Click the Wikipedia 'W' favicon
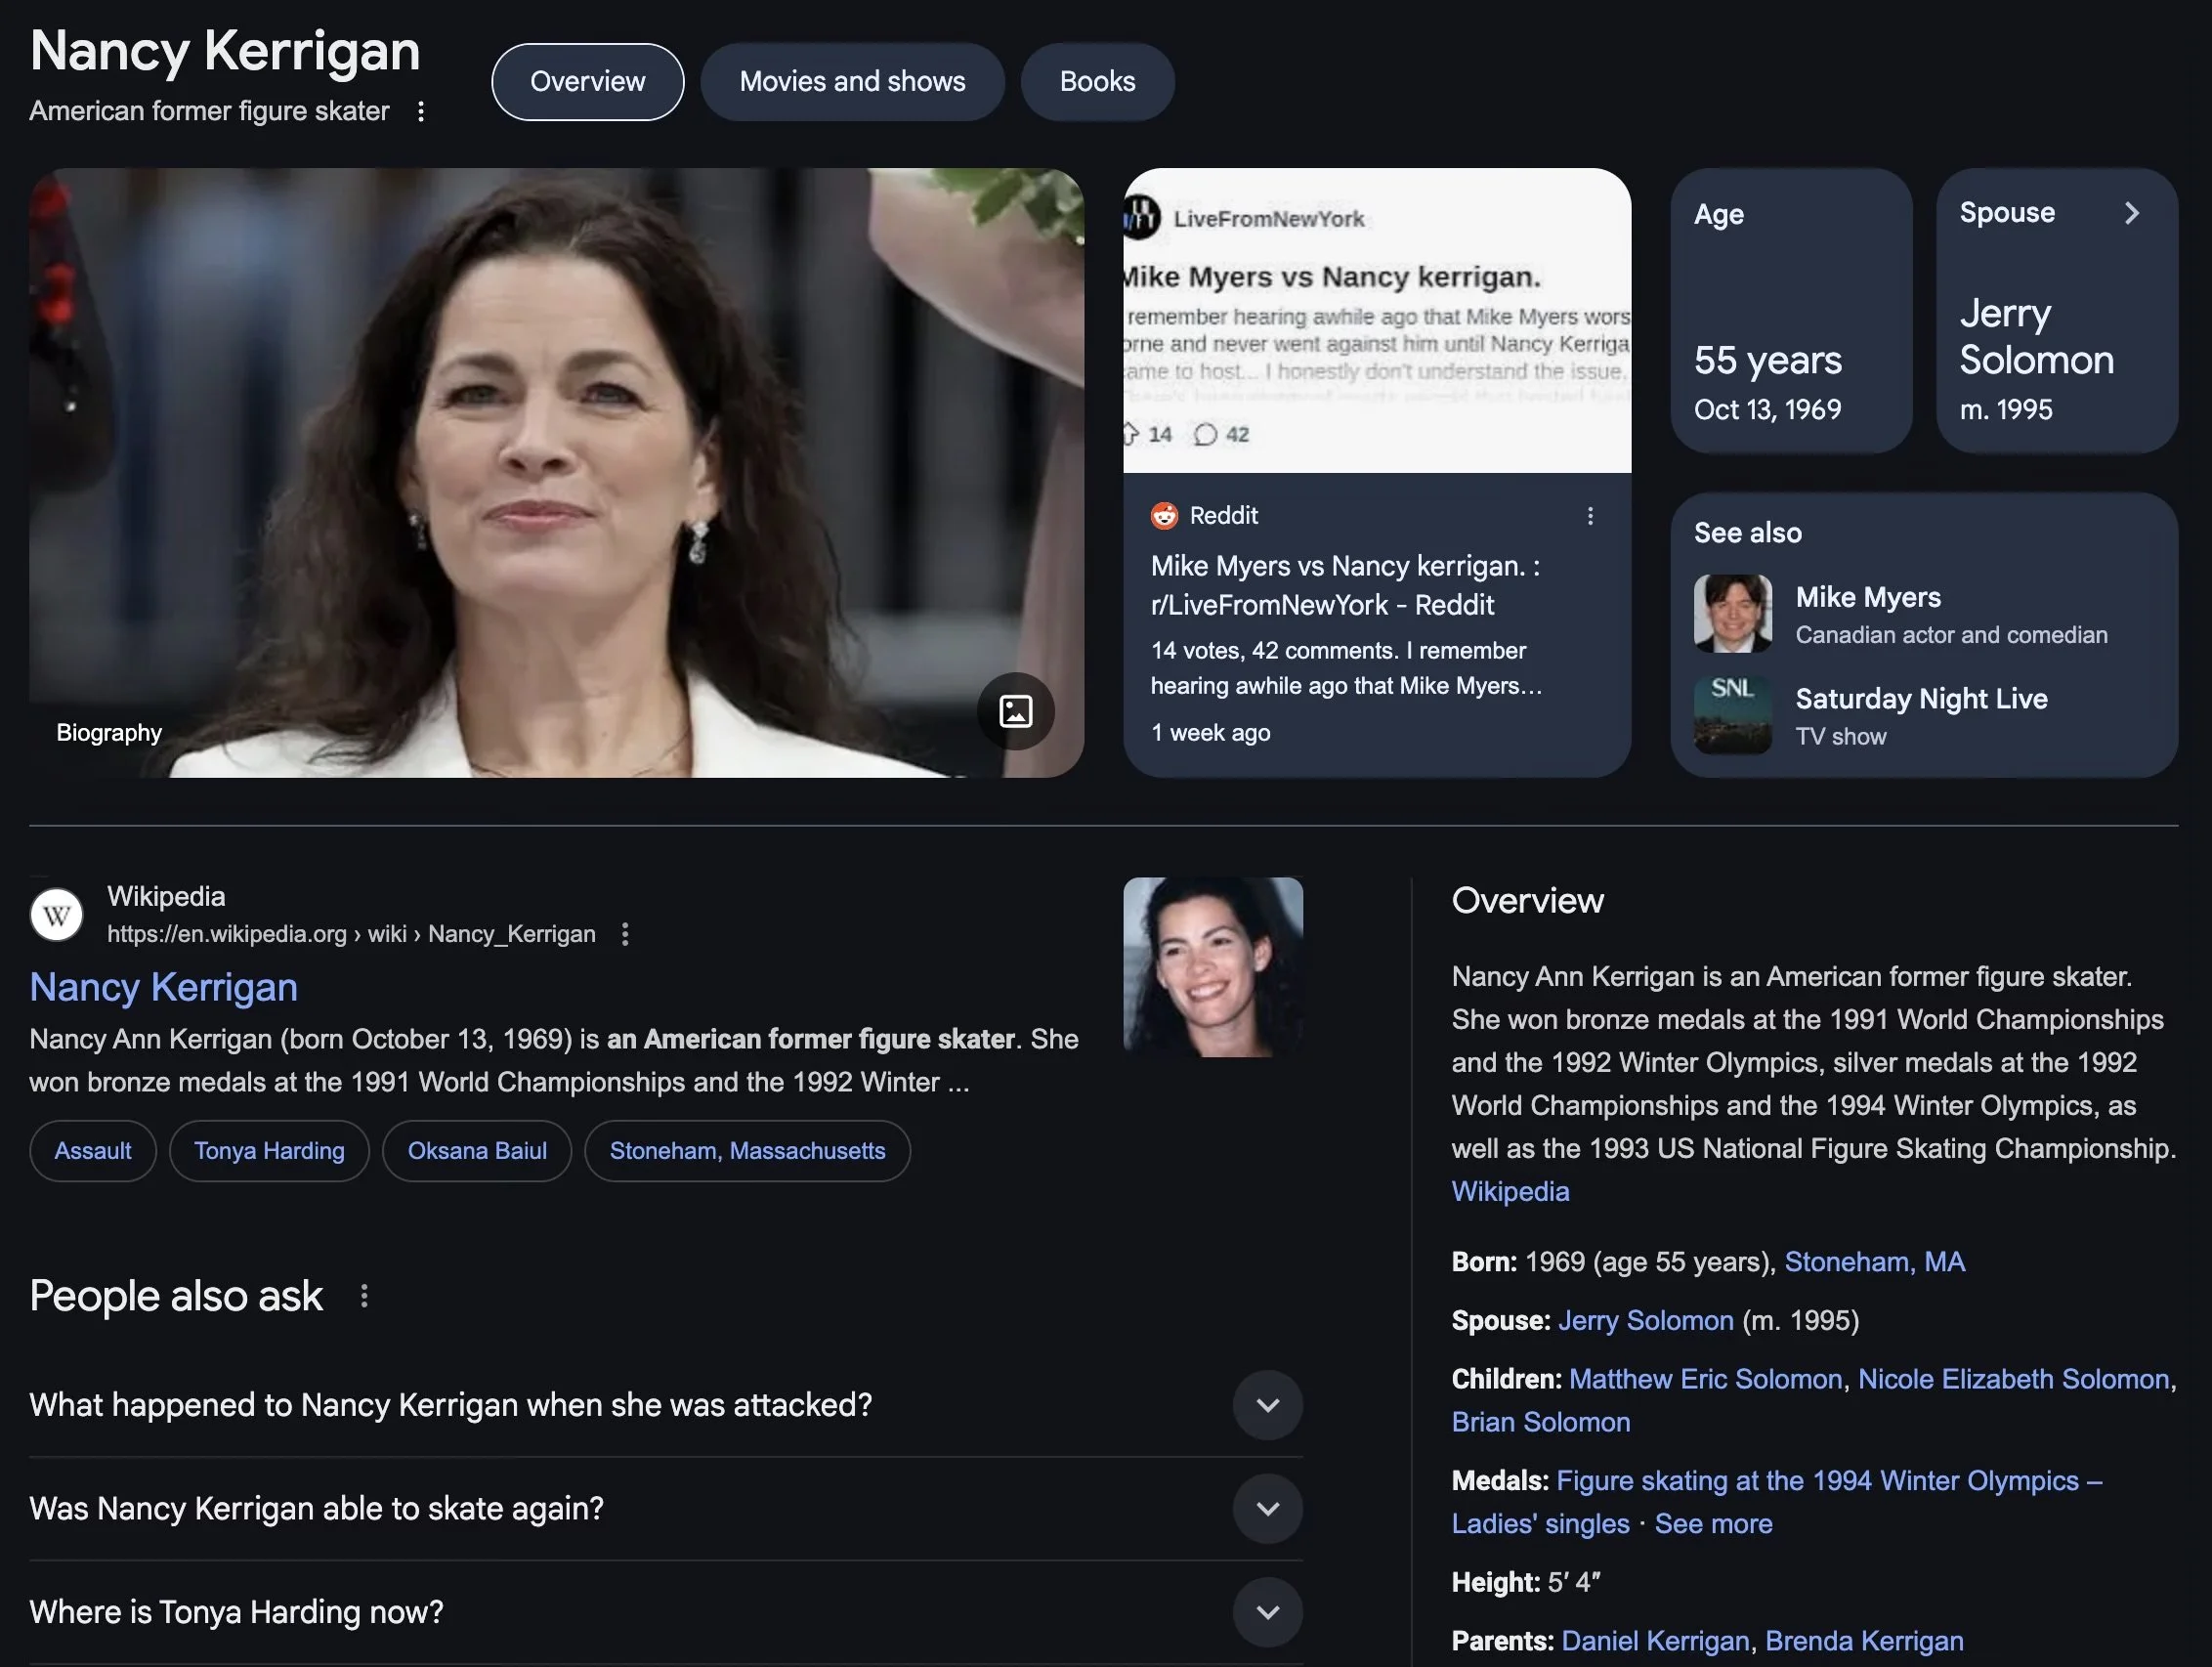Viewport: 2212px width, 1667px height. pyautogui.click(x=57, y=914)
